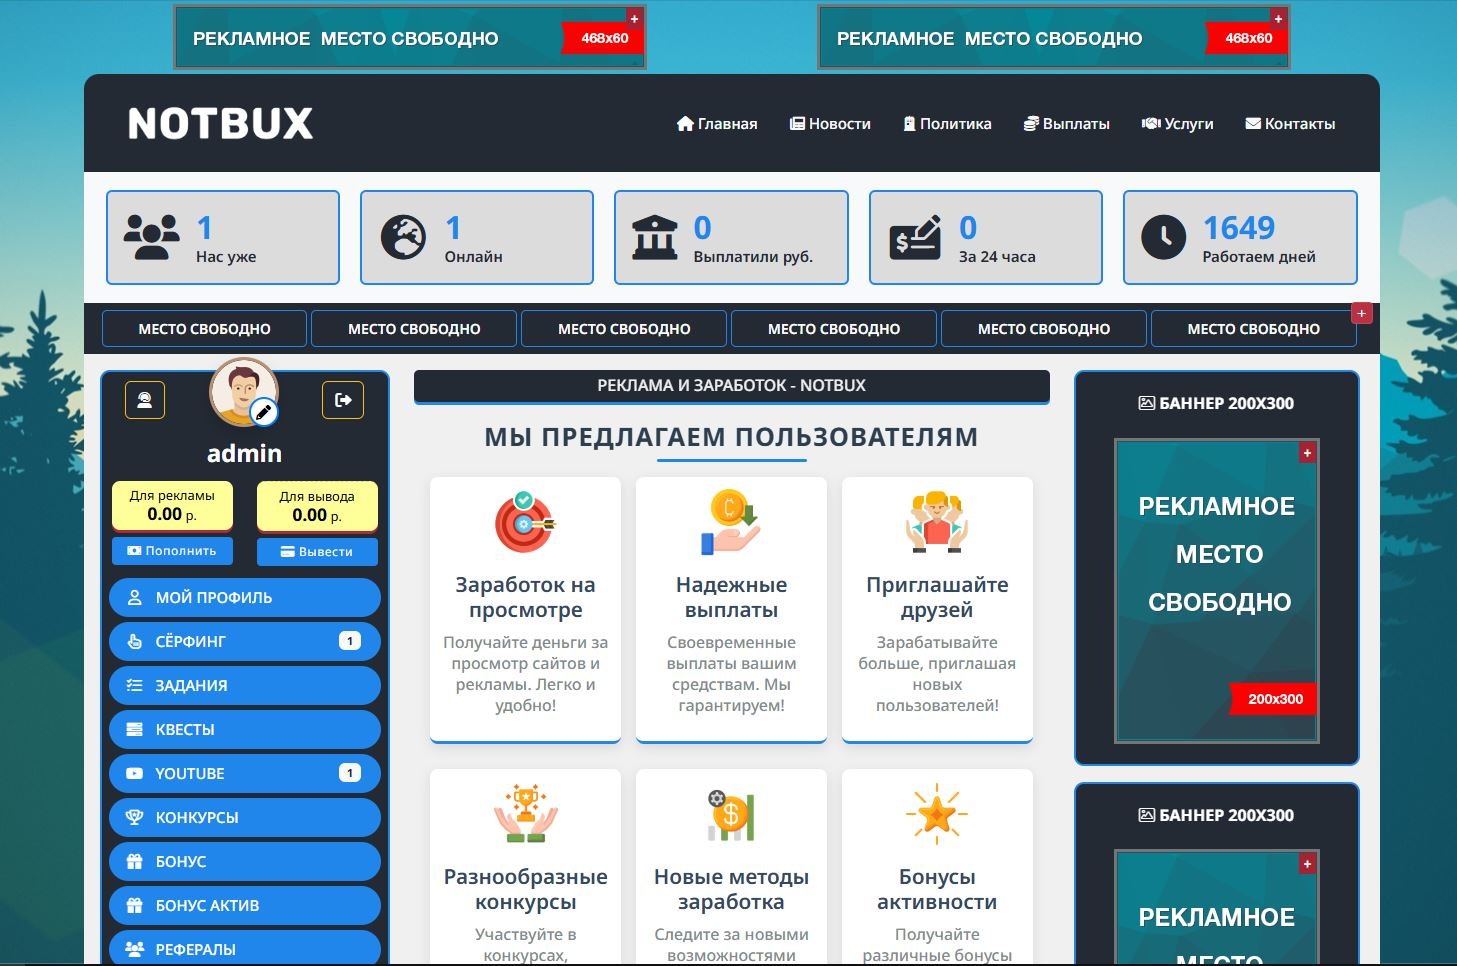Click the top left 468x60 ad banner
The height and width of the screenshot is (966, 1457).
[x=410, y=37]
